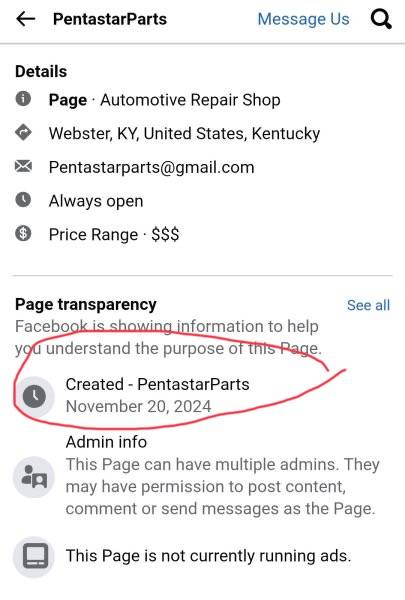Open the Pentastarparts@gmail.com email address

[x=151, y=167]
